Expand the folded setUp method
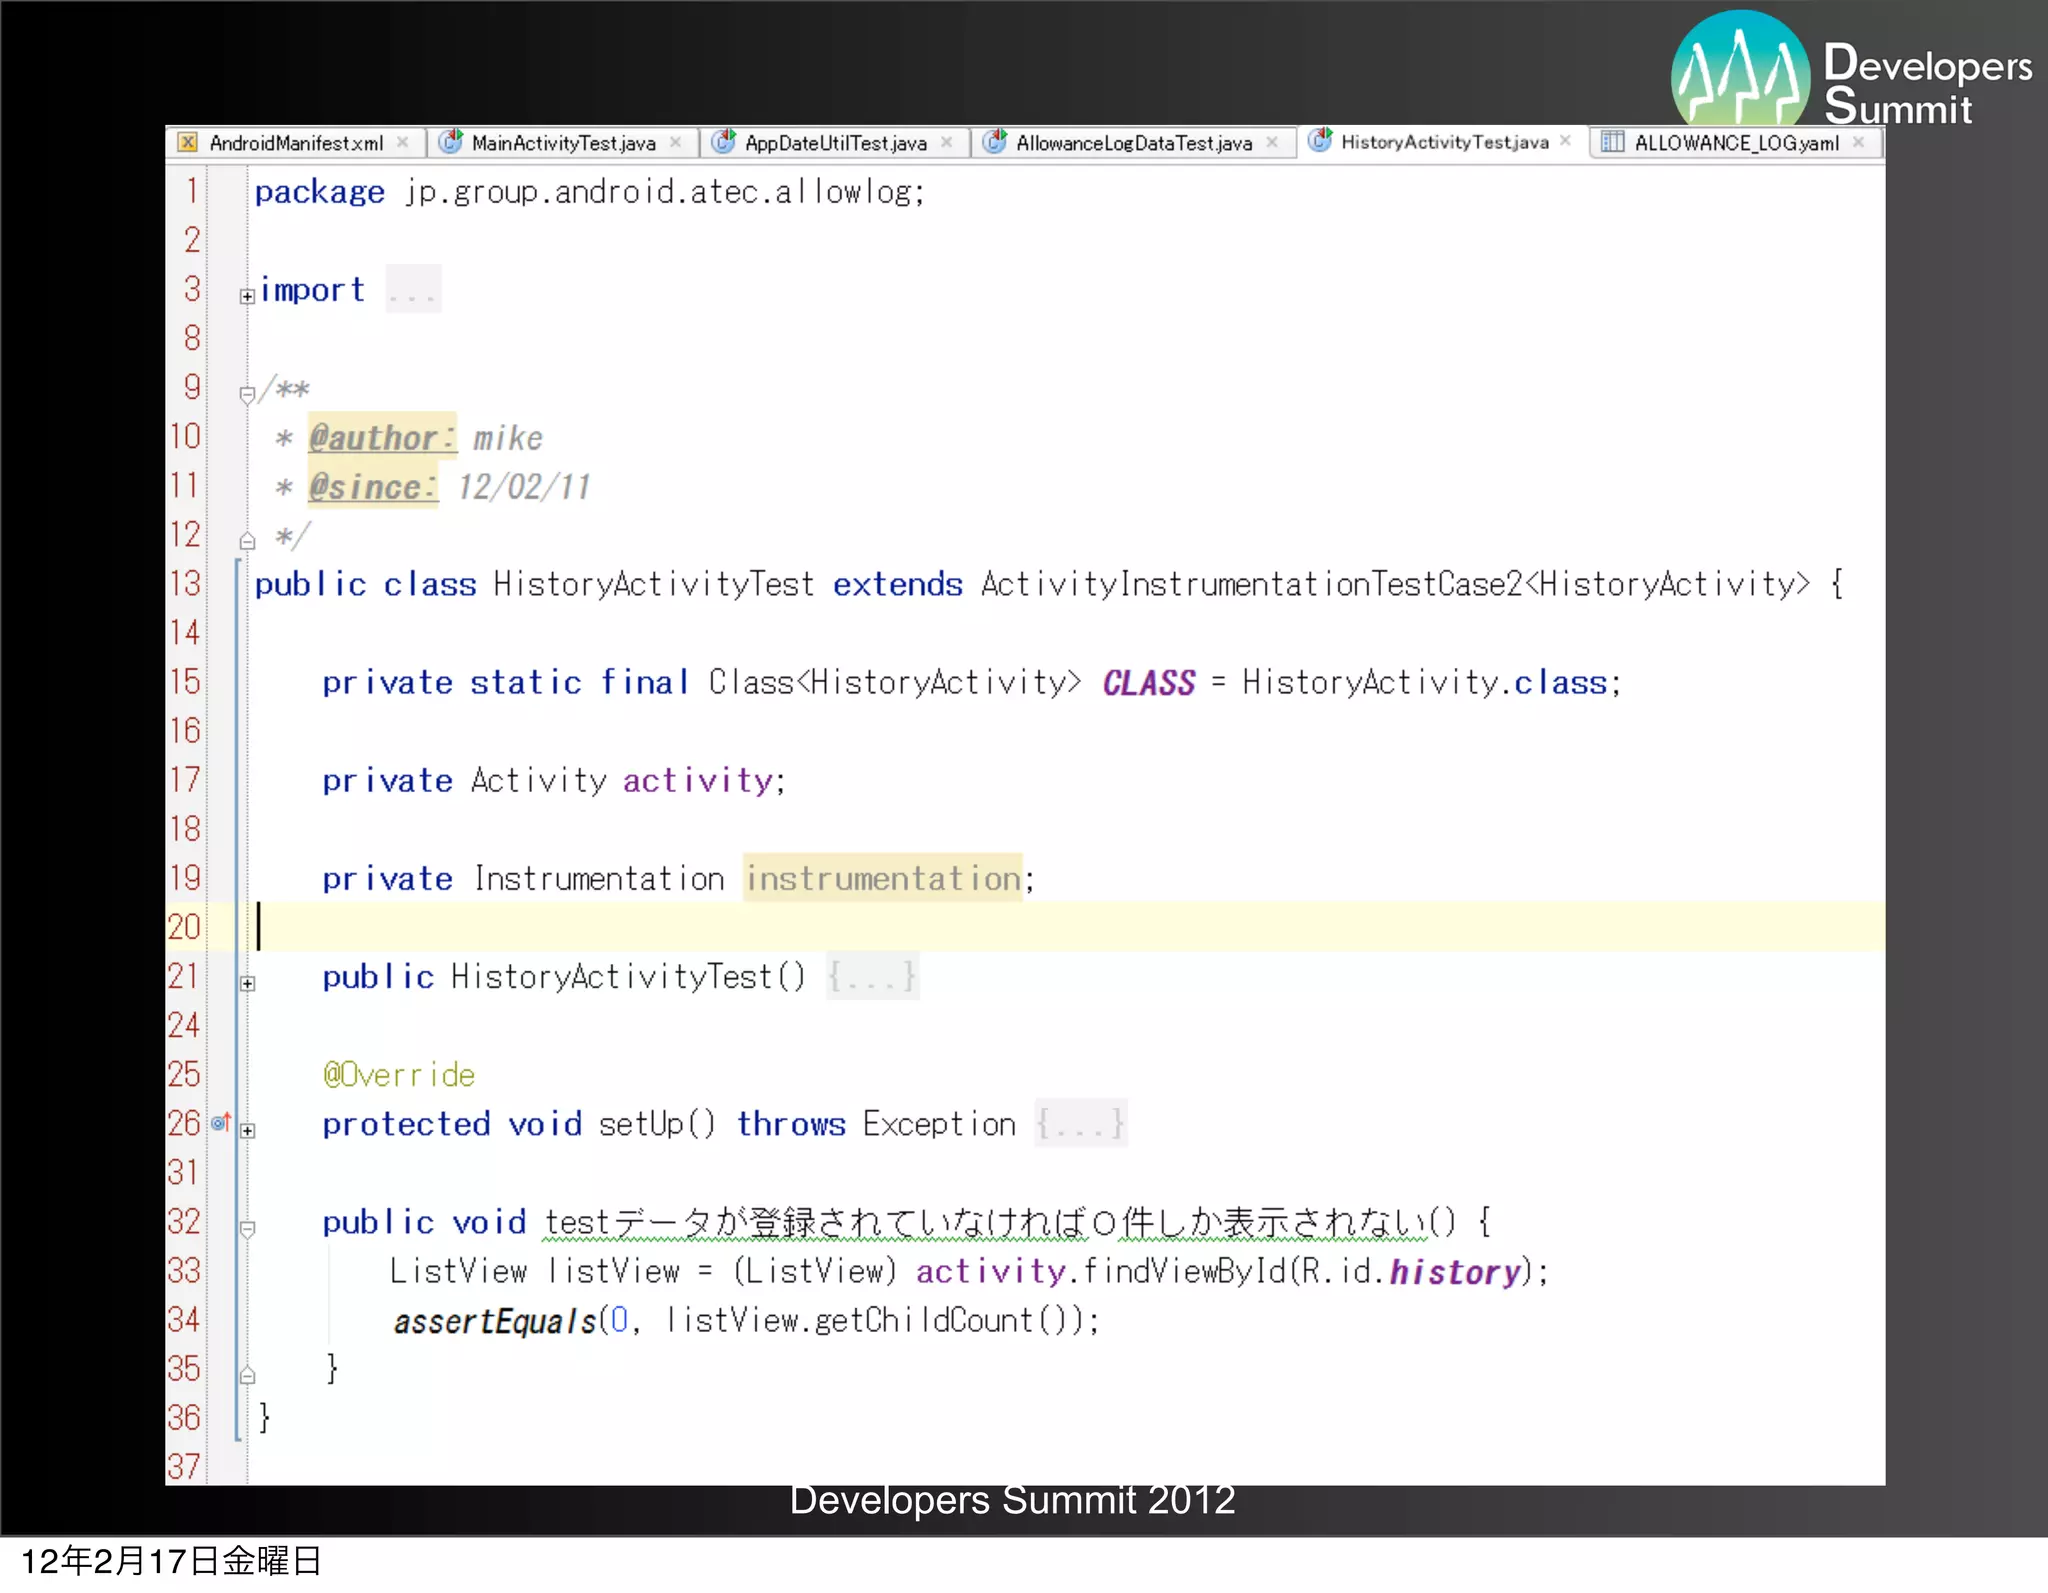 [247, 1130]
